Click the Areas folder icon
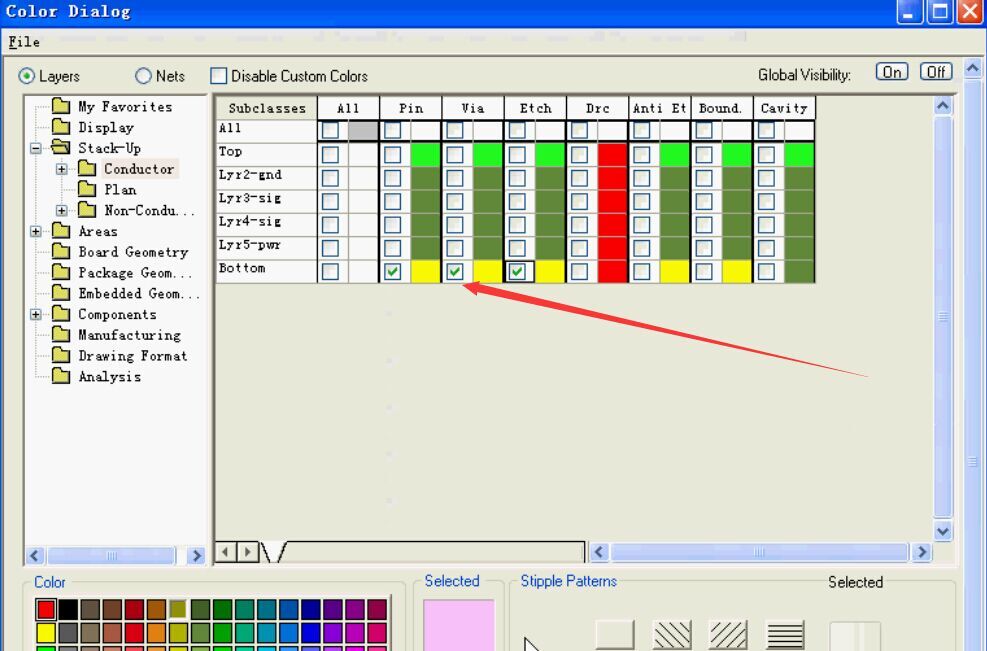This screenshot has width=987, height=651. coord(61,230)
